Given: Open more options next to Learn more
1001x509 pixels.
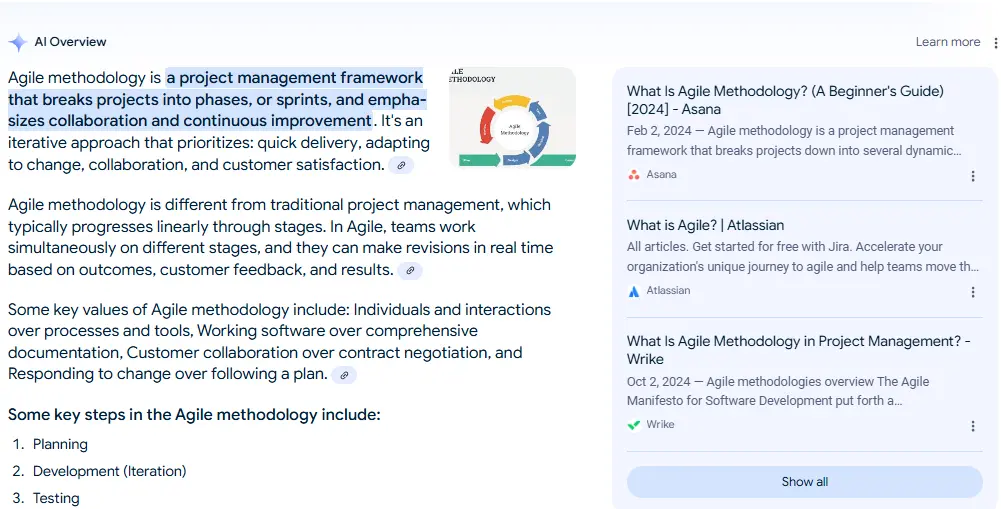Looking at the screenshot, I should 995,43.
